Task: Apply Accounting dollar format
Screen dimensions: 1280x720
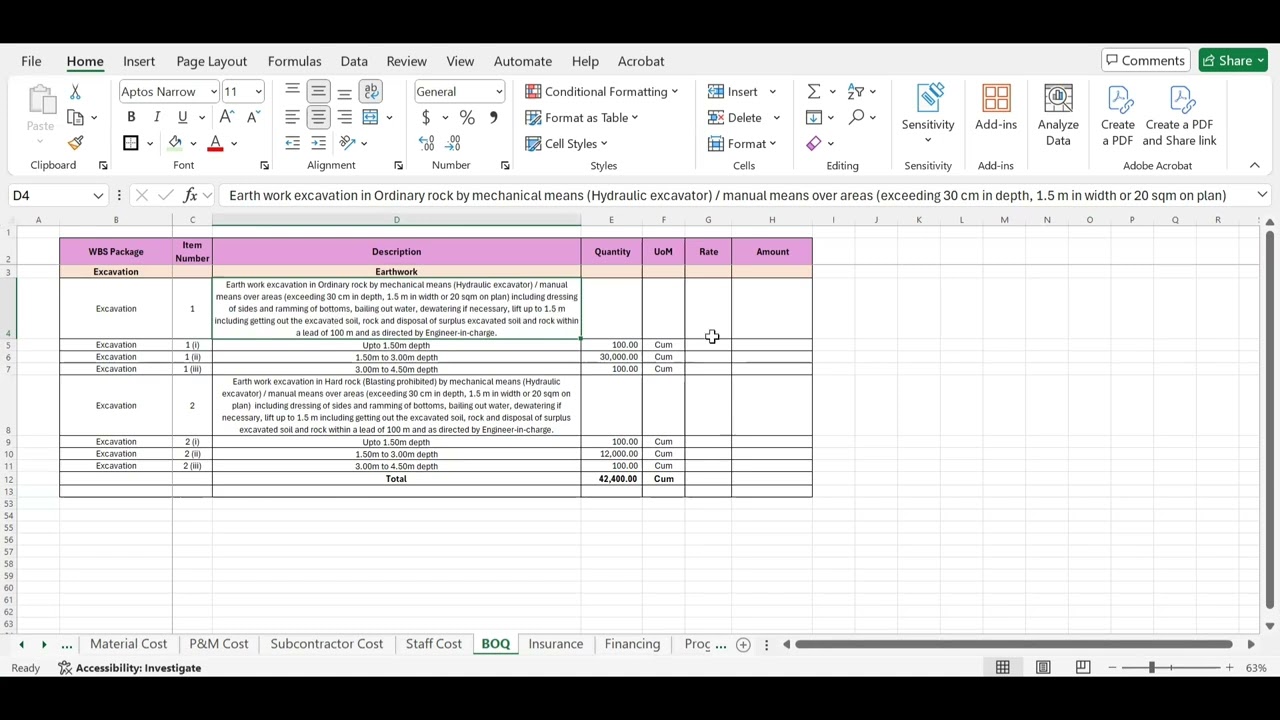Action: tap(426, 117)
